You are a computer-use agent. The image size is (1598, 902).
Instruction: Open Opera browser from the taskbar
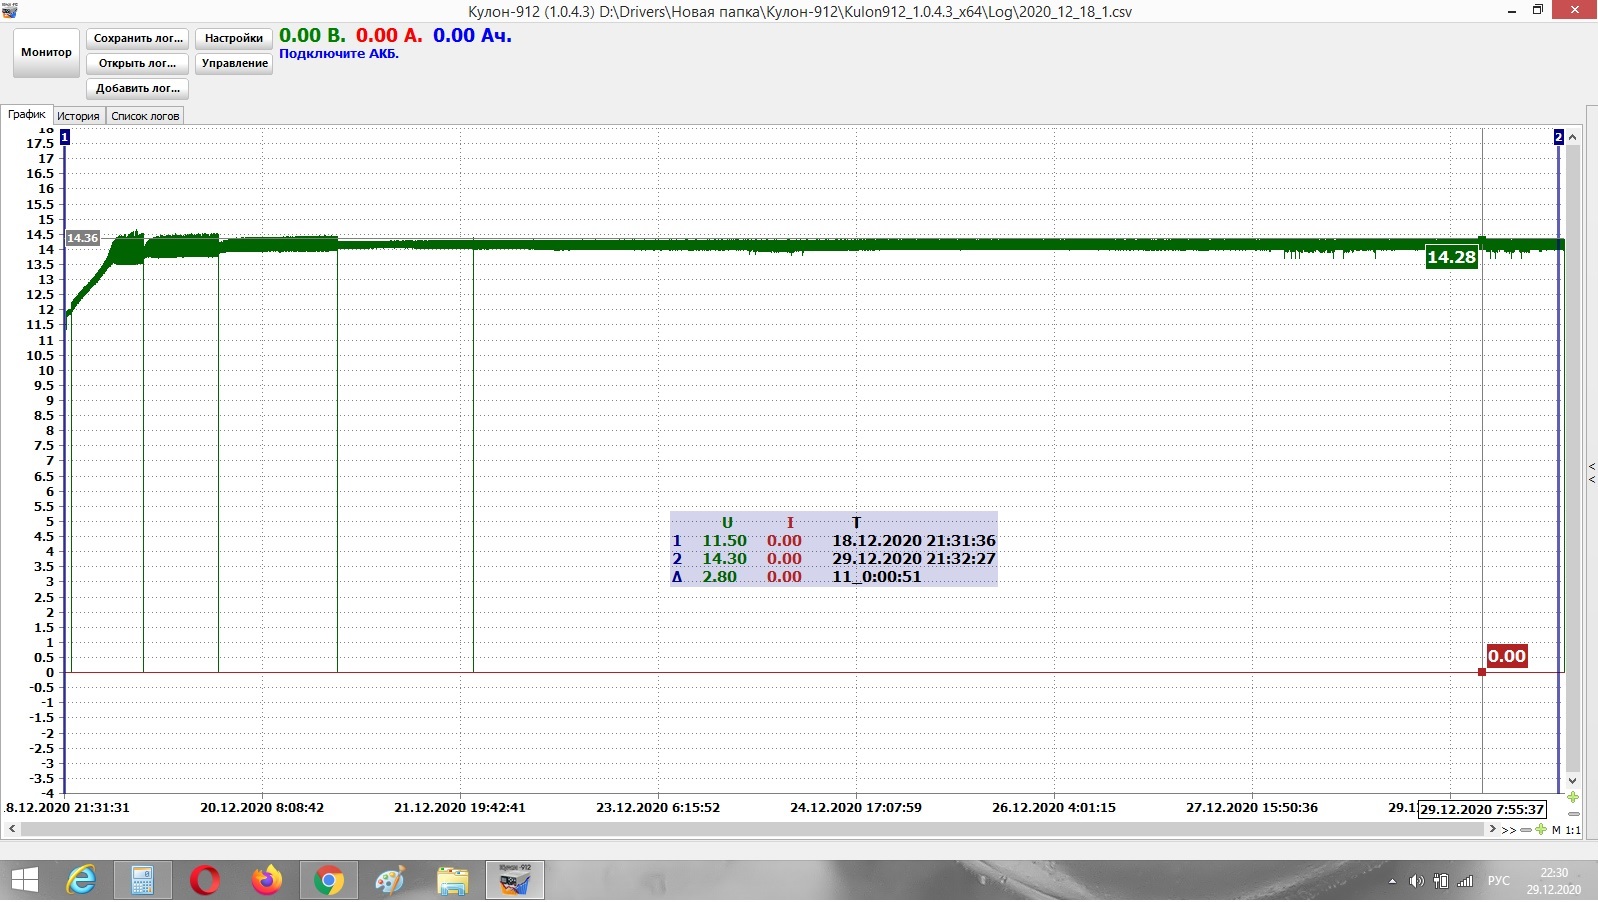[205, 881]
